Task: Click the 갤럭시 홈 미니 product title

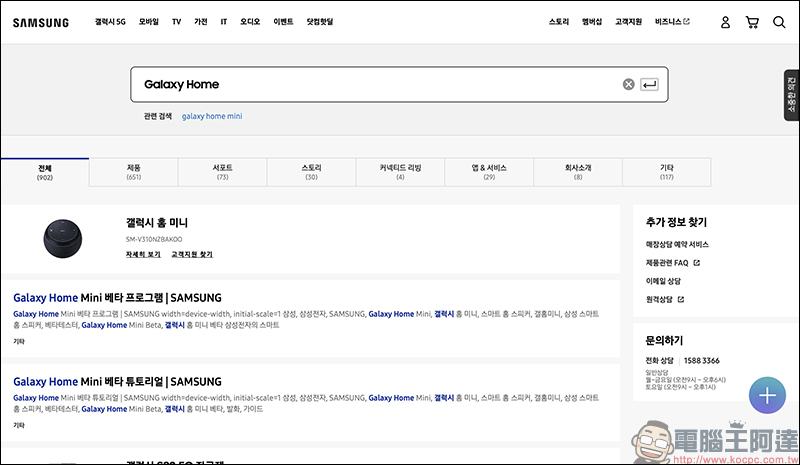Action: click(x=157, y=223)
